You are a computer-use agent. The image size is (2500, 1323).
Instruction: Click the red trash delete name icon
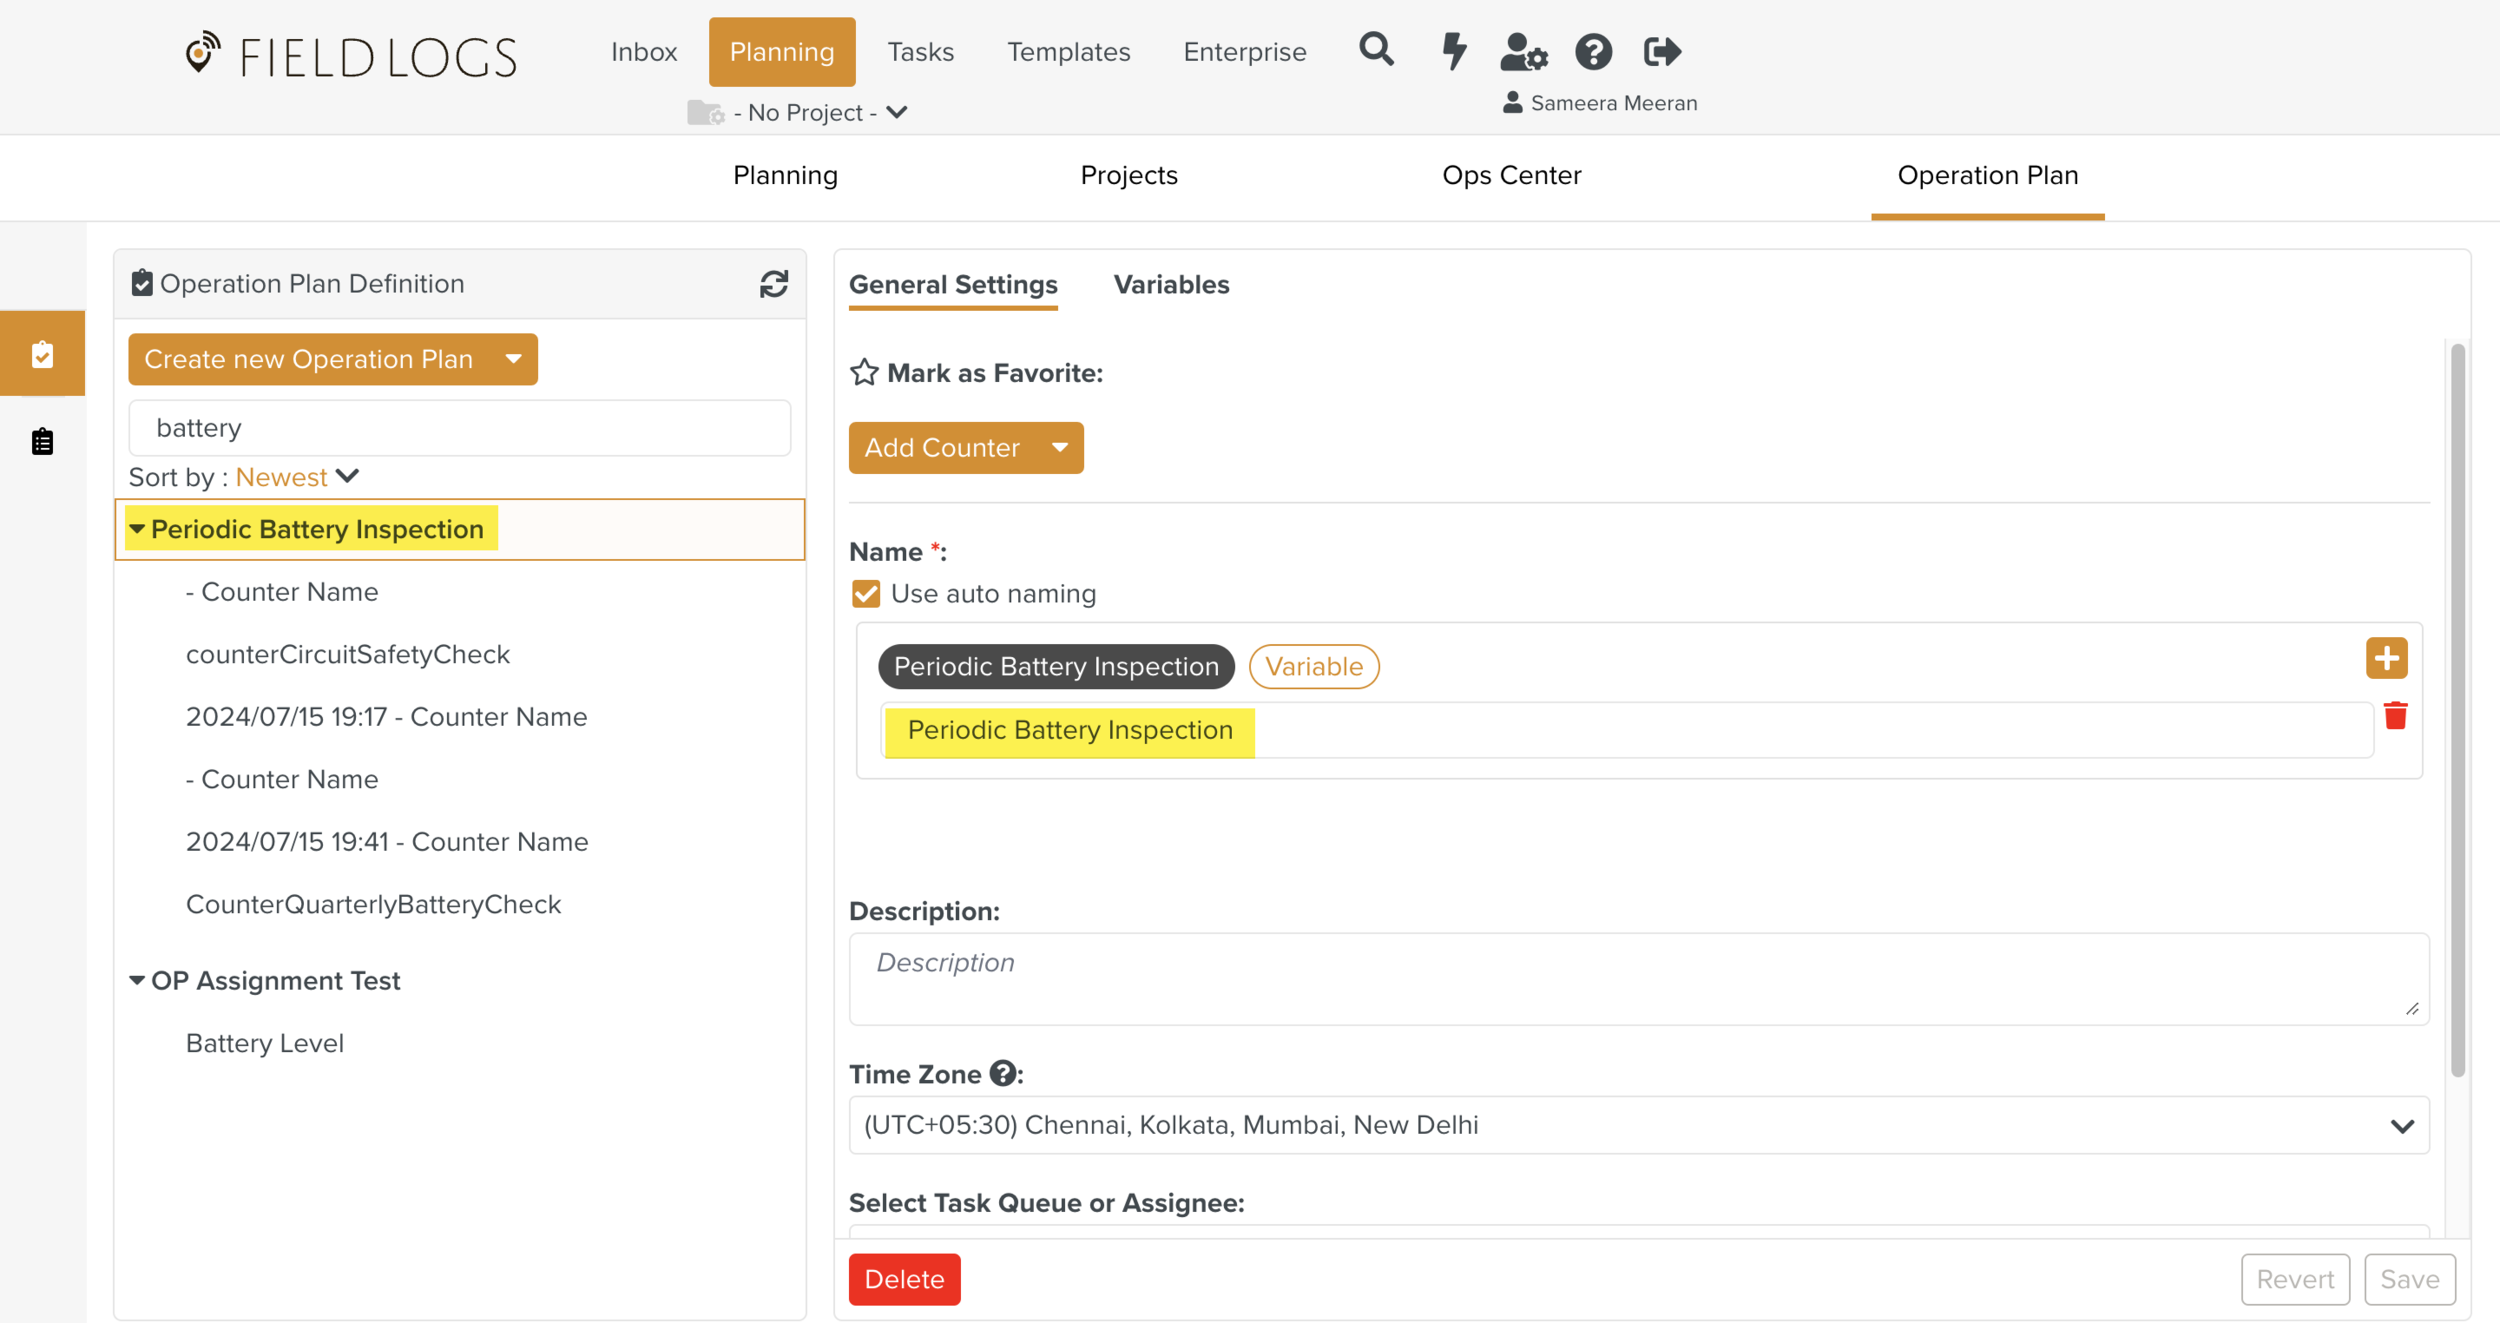tap(2395, 716)
